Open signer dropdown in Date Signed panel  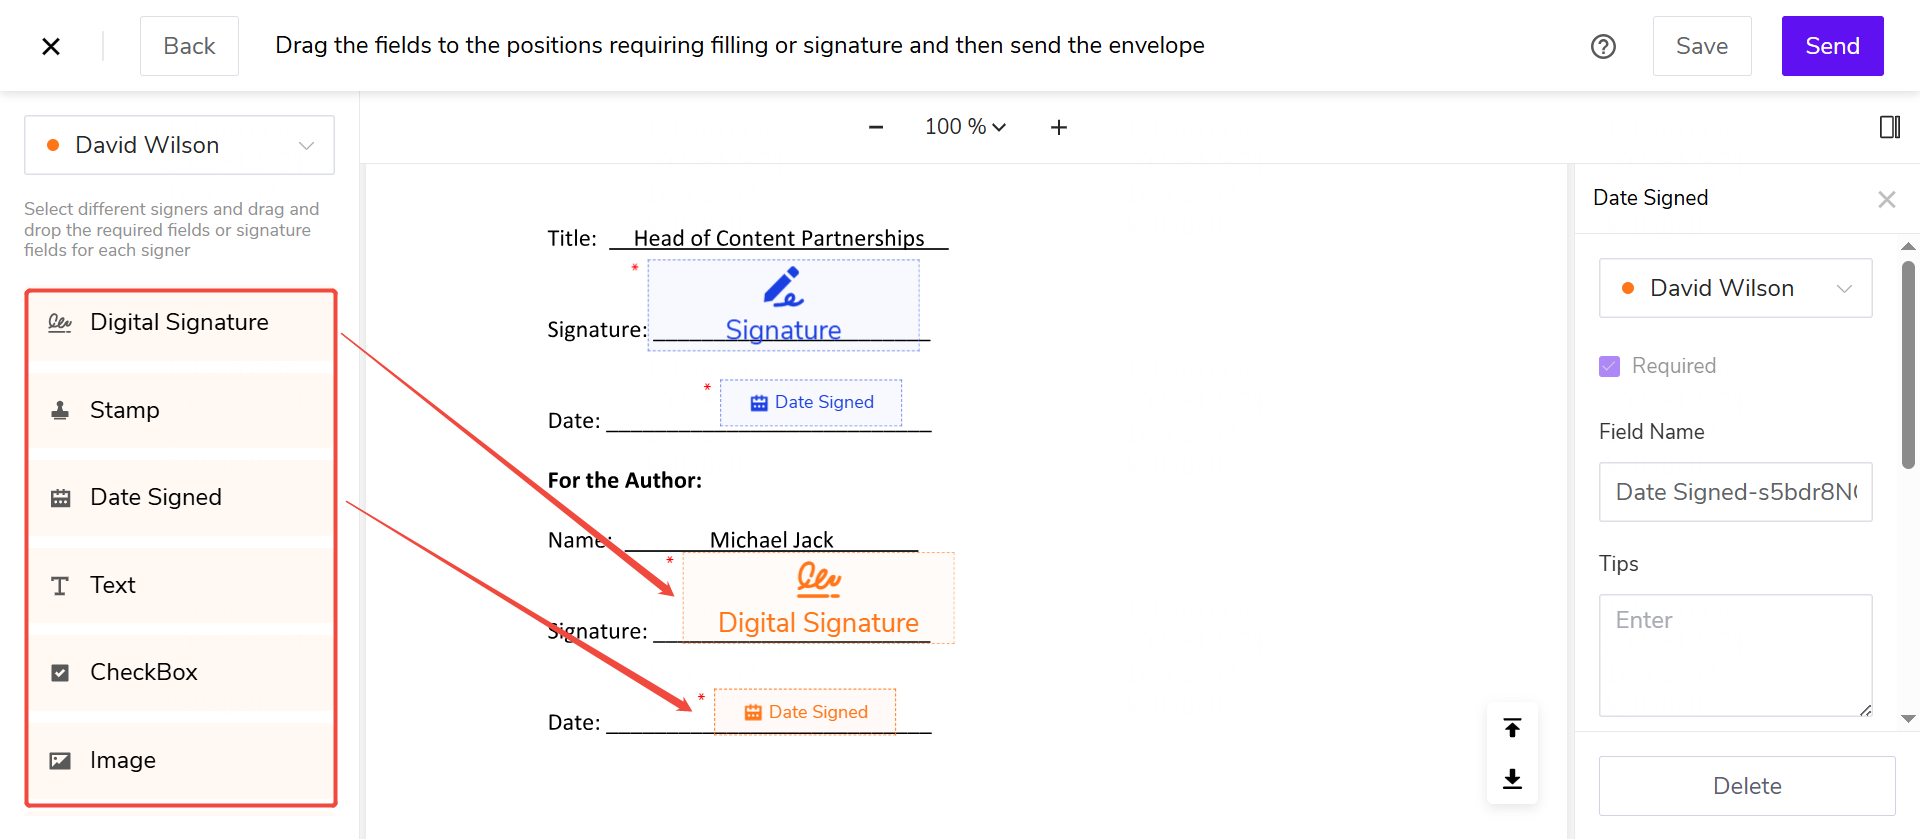1735,288
